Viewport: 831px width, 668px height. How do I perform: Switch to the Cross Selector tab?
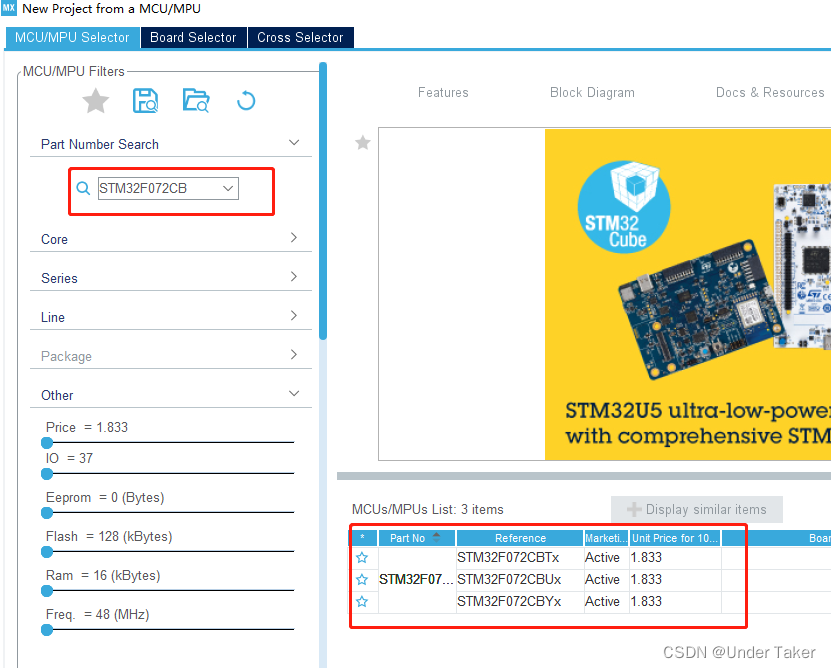[x=300, y=38]
